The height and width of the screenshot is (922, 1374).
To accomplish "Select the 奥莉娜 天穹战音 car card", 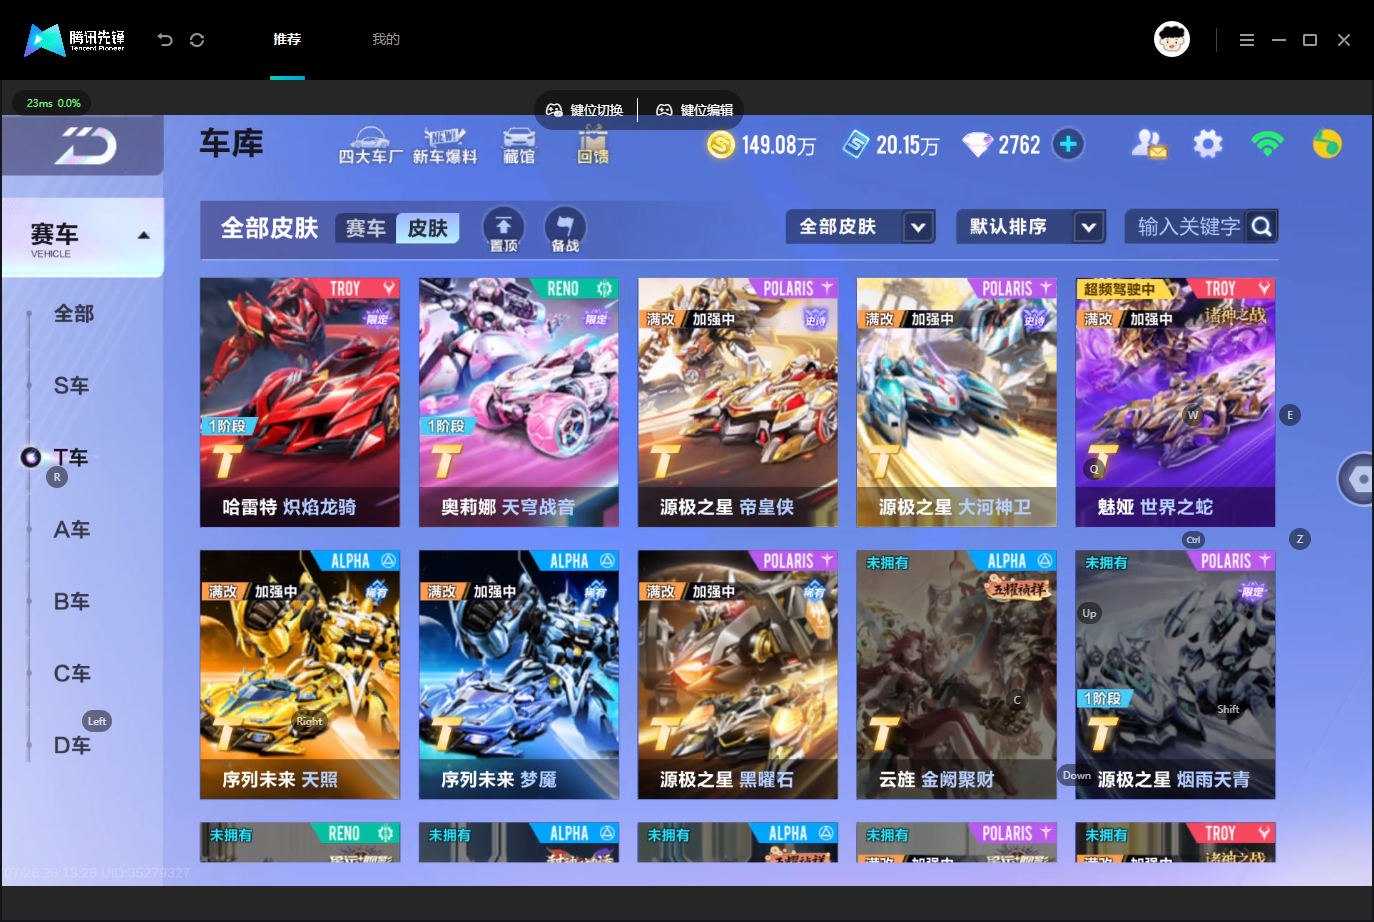I will click(519, 402).
